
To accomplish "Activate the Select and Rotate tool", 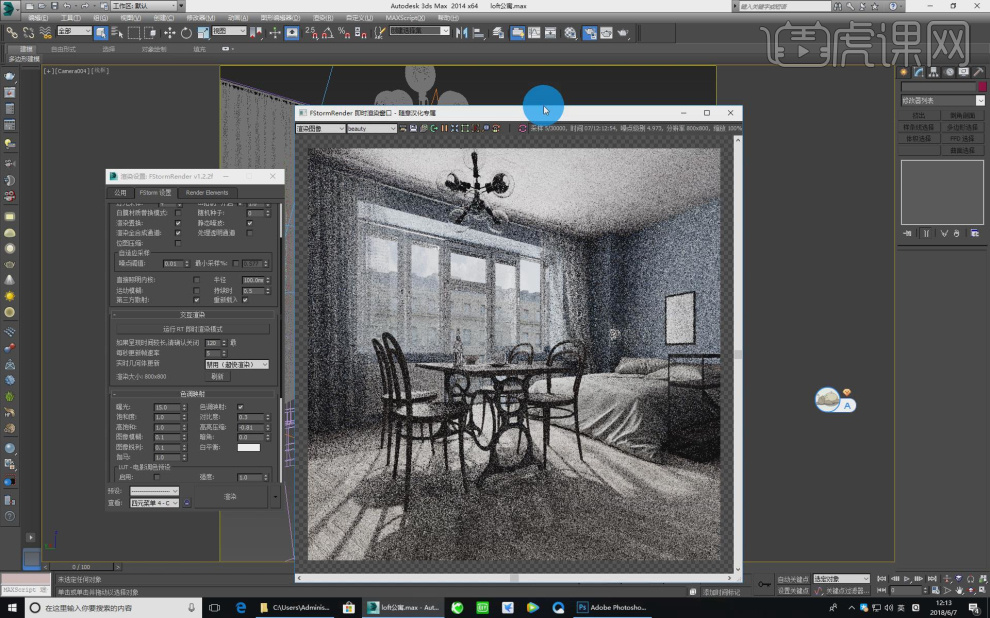I will 184,33.
